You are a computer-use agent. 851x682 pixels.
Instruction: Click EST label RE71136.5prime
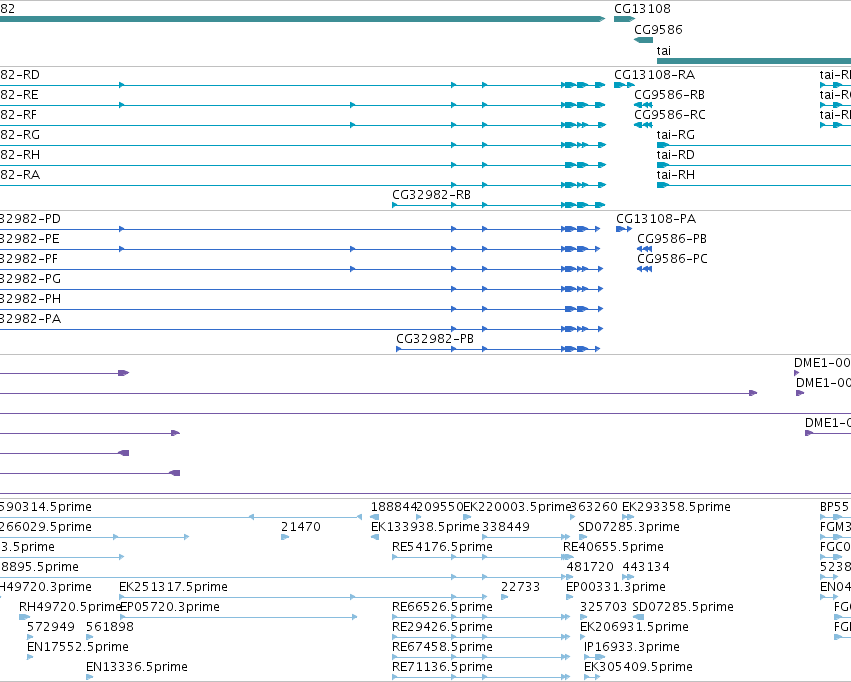(x=442, y=667)
